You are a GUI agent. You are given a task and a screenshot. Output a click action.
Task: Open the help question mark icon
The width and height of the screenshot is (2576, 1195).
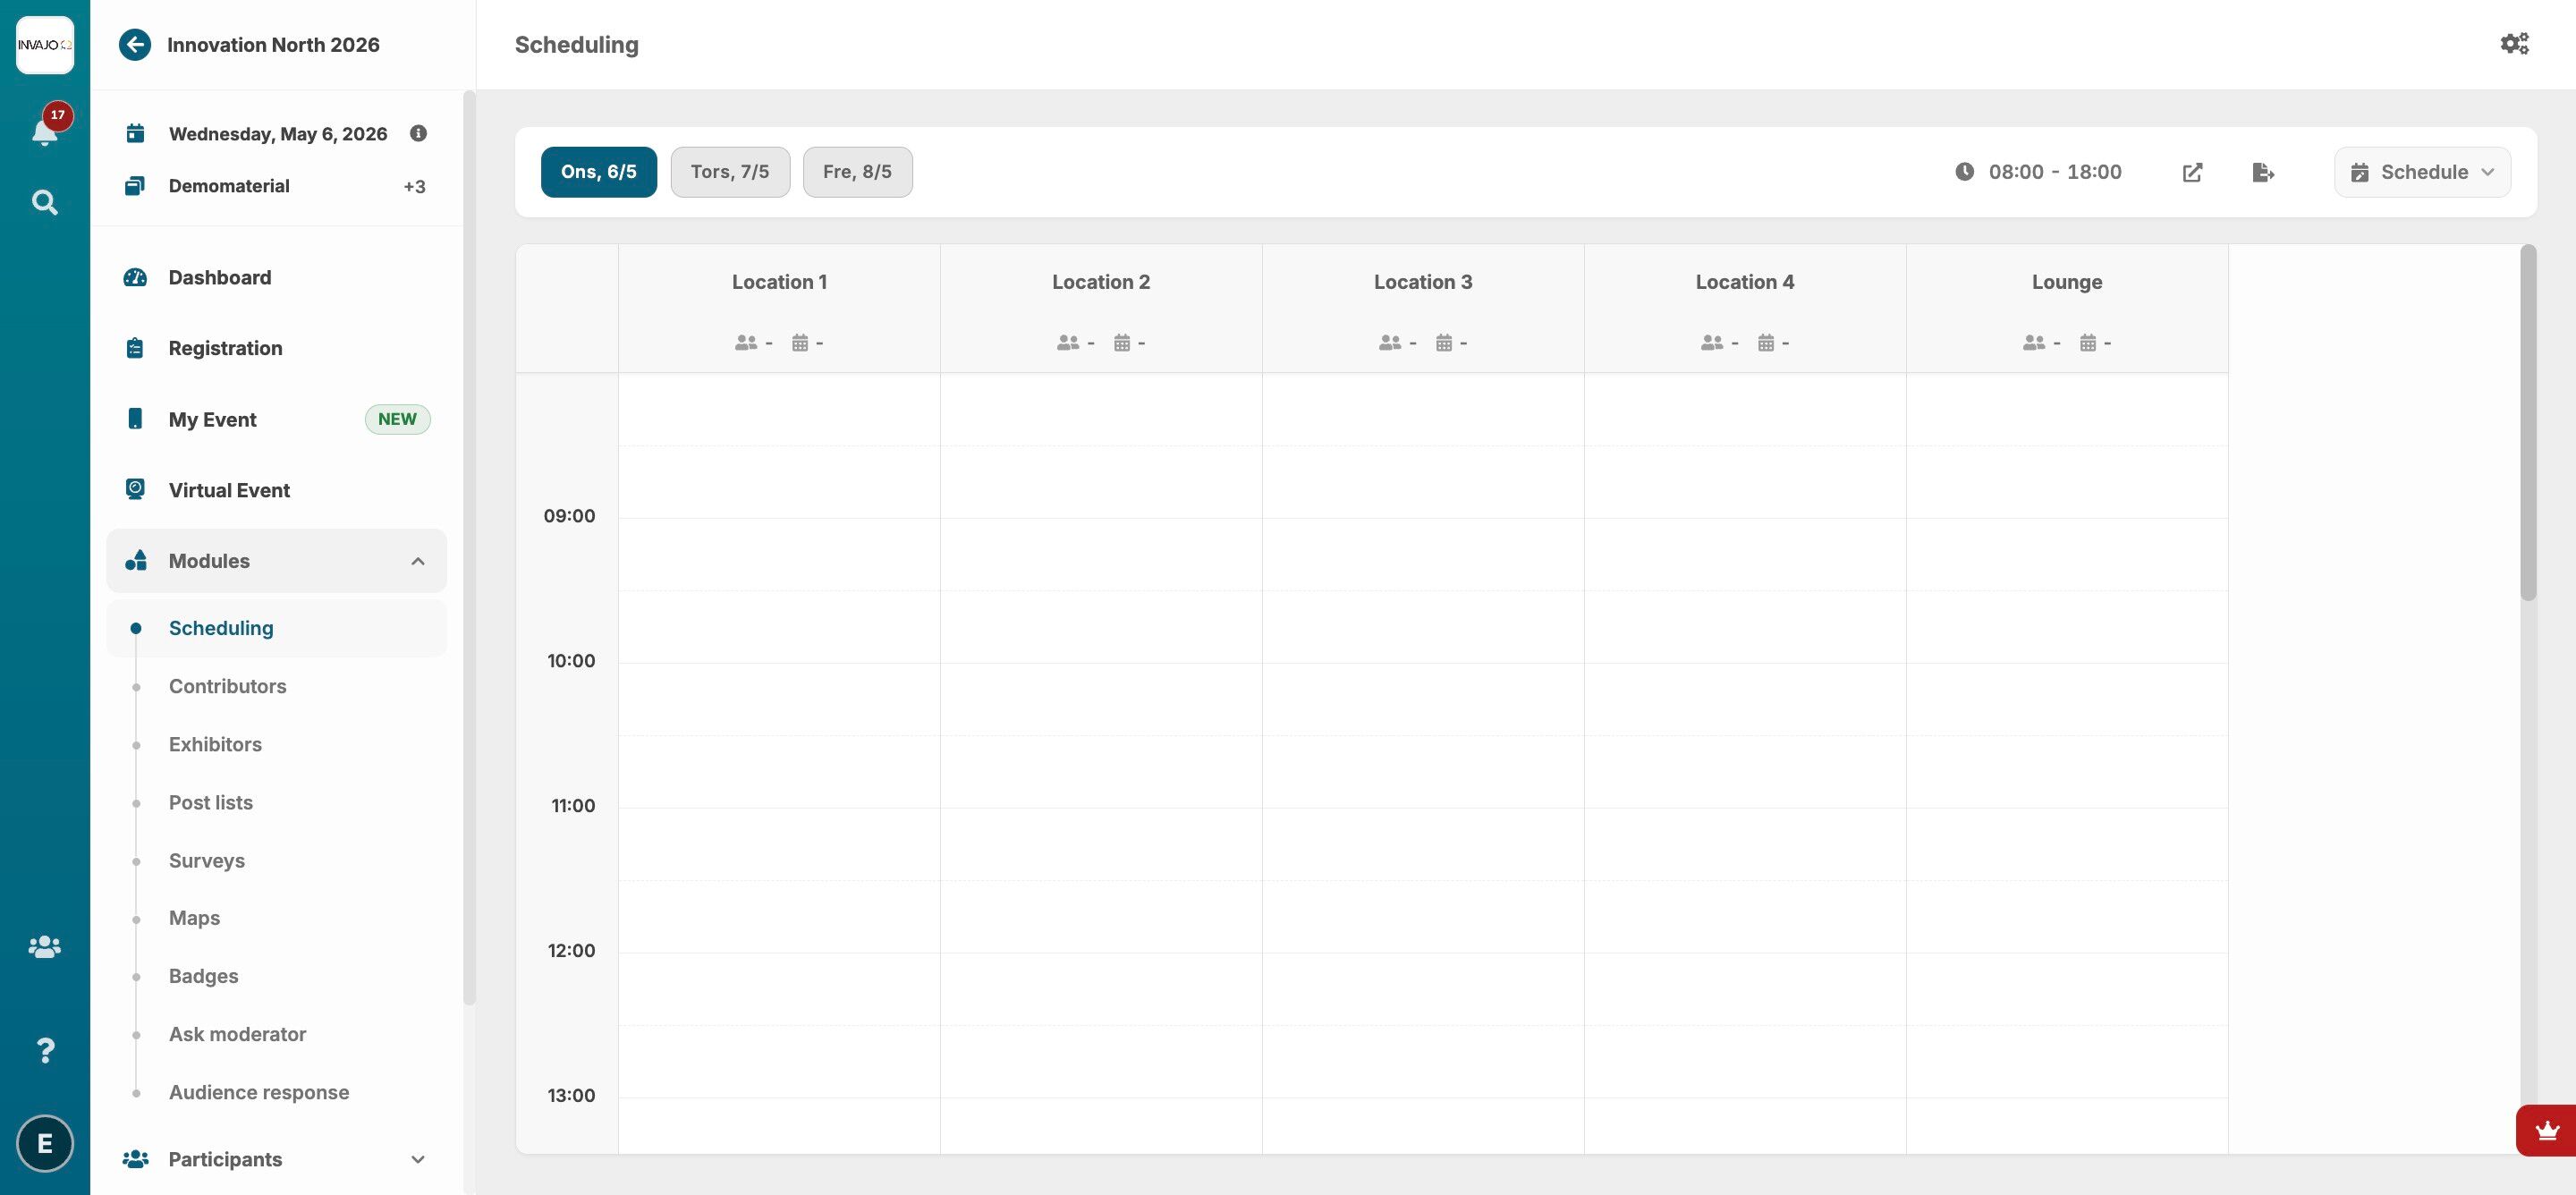click(44, 1050)
